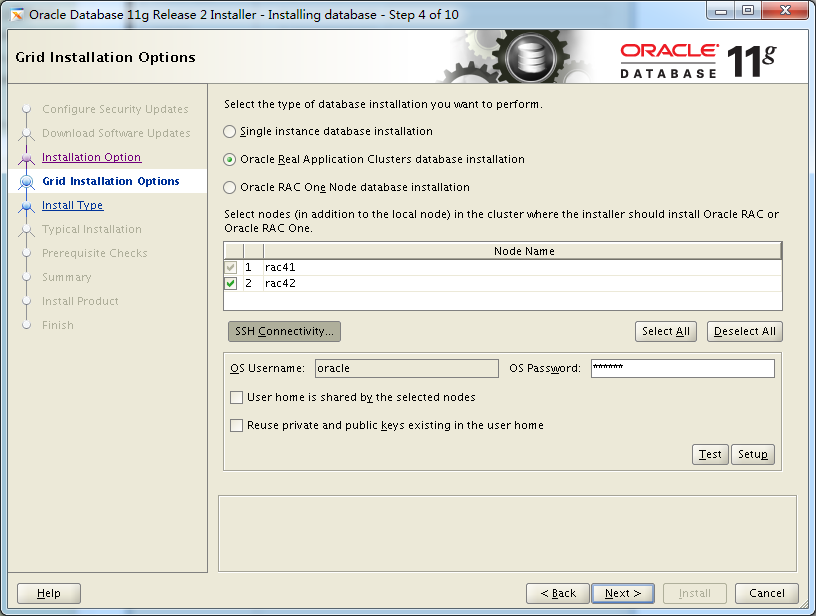Viewport: 816px width, 616px height.
Task: Click the Installation Option step node icon
Action: coord(27,157)
